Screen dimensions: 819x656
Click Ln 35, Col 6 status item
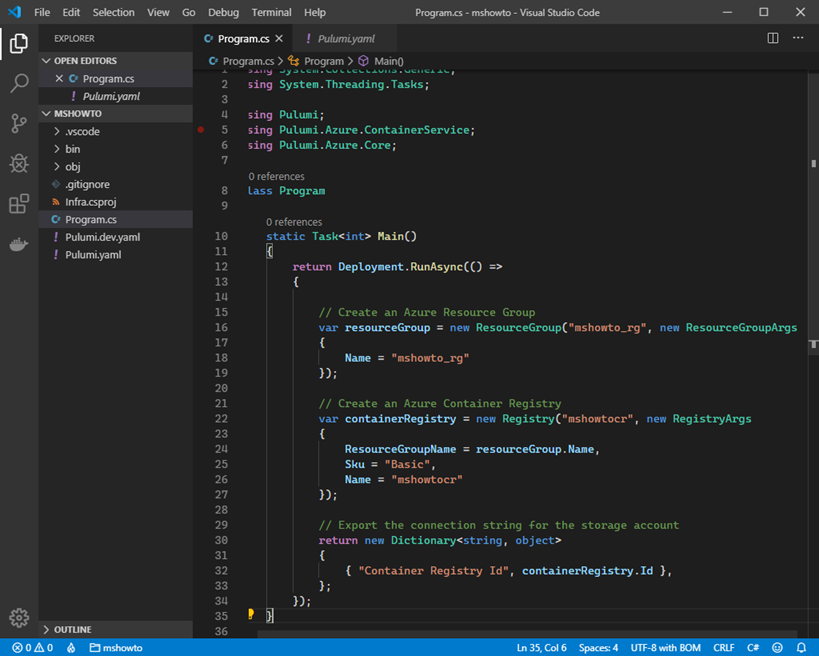click(541, 648)
